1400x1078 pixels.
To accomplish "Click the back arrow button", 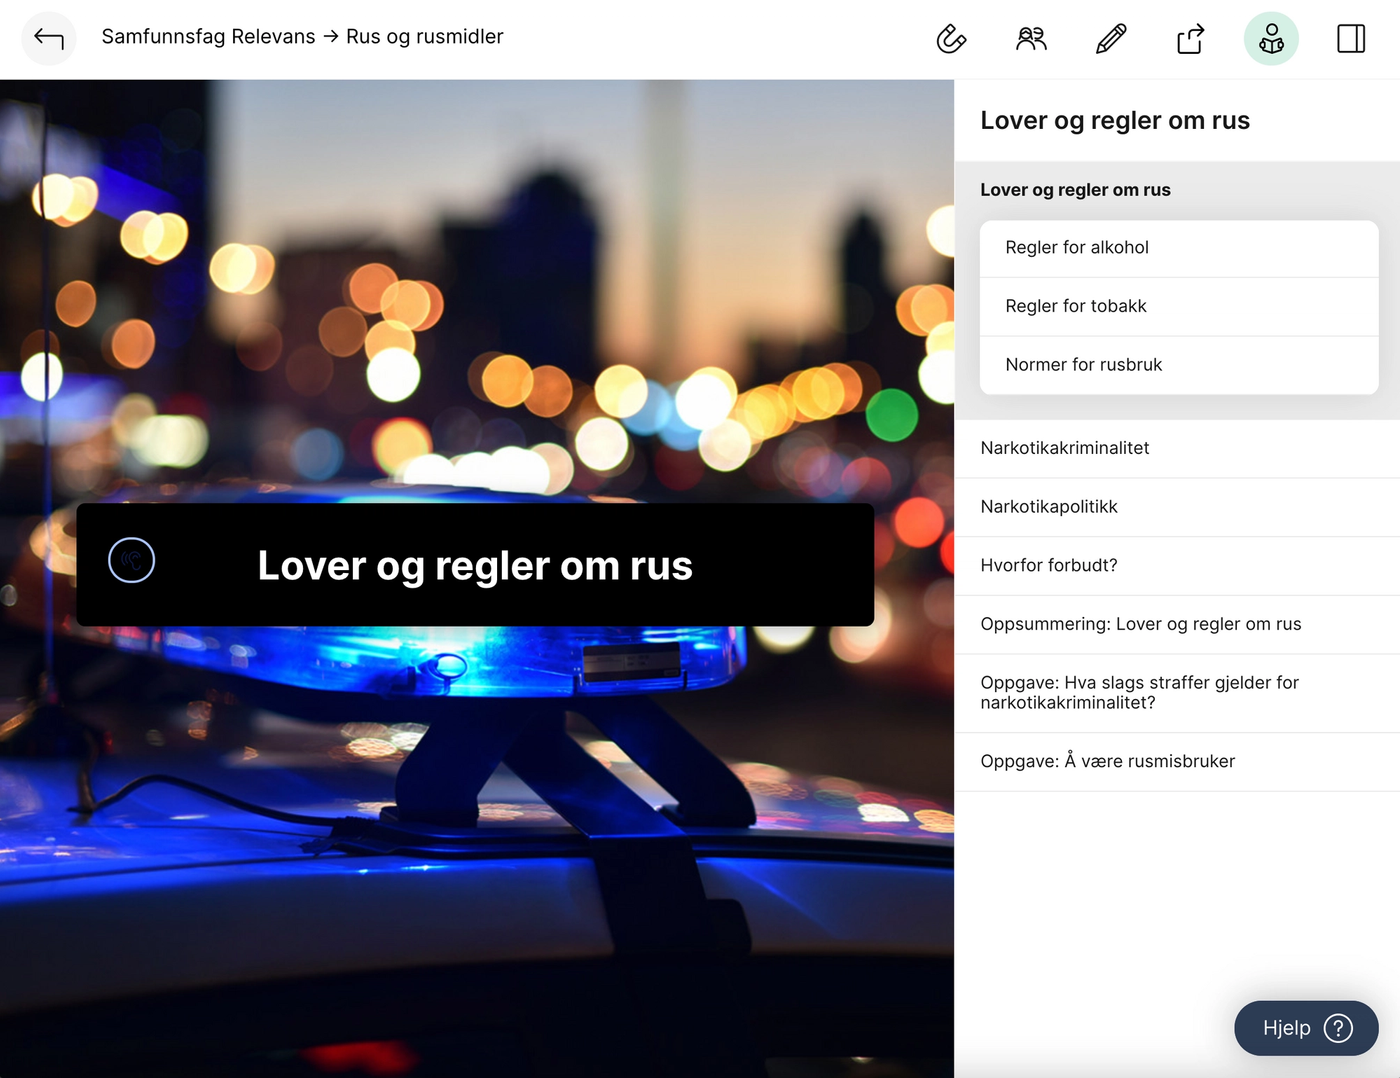I will click(x=49, y=38).
